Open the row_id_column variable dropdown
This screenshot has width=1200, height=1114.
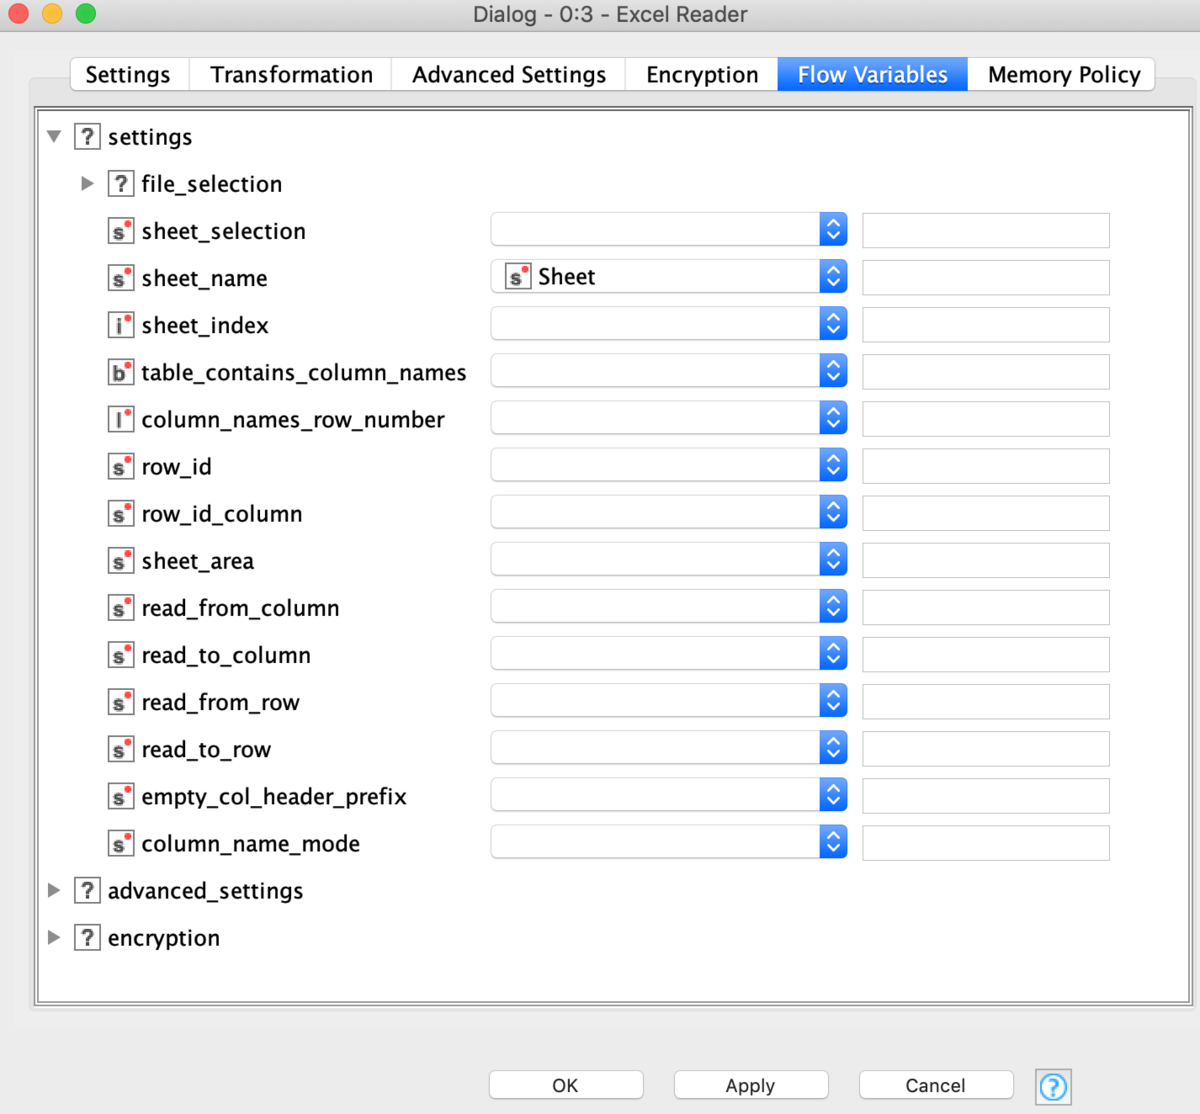coord(669,511)
